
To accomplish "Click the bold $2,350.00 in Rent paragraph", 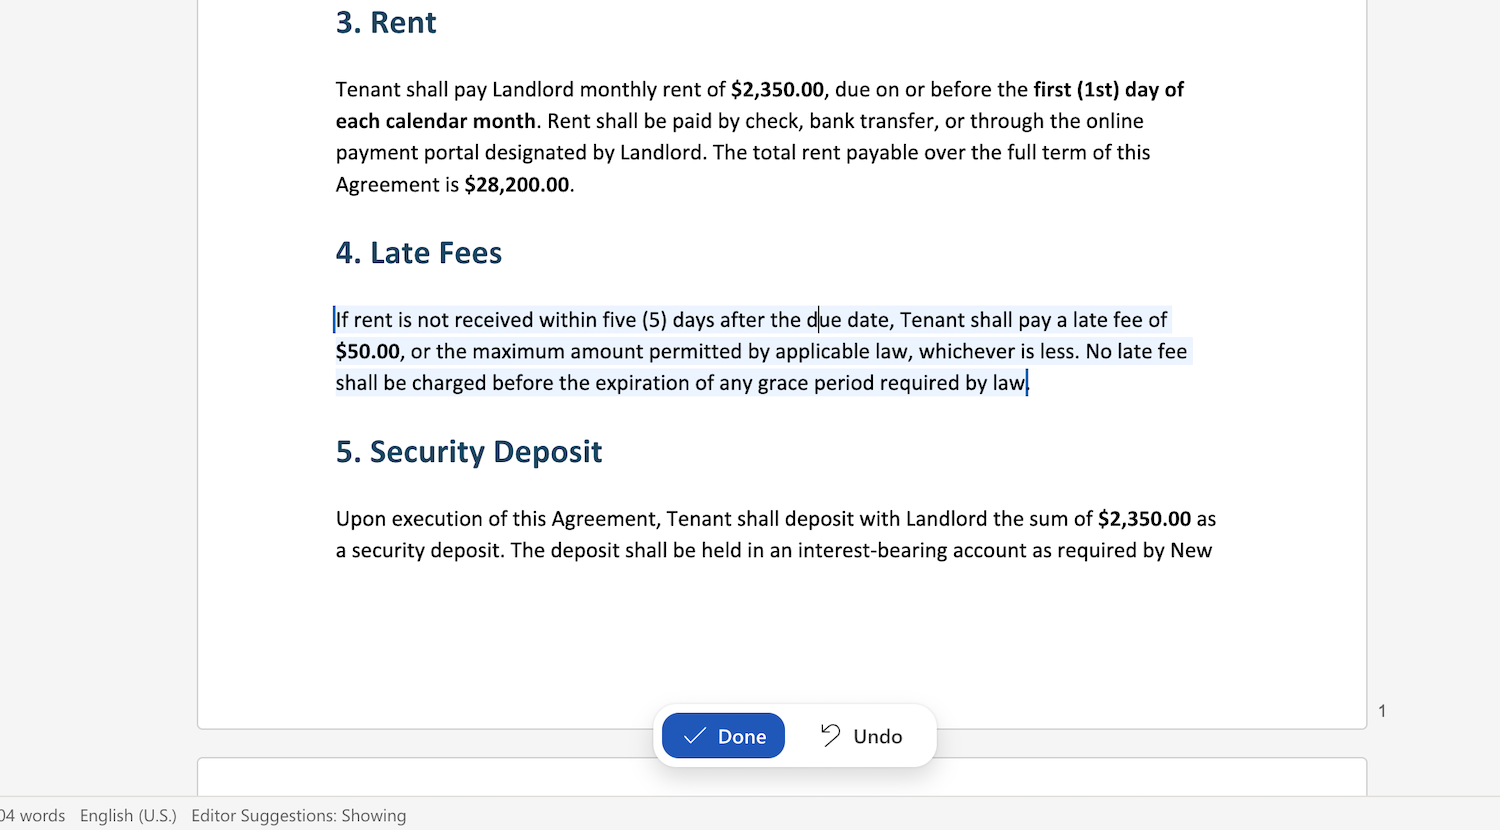I will [x=777, y=90].
